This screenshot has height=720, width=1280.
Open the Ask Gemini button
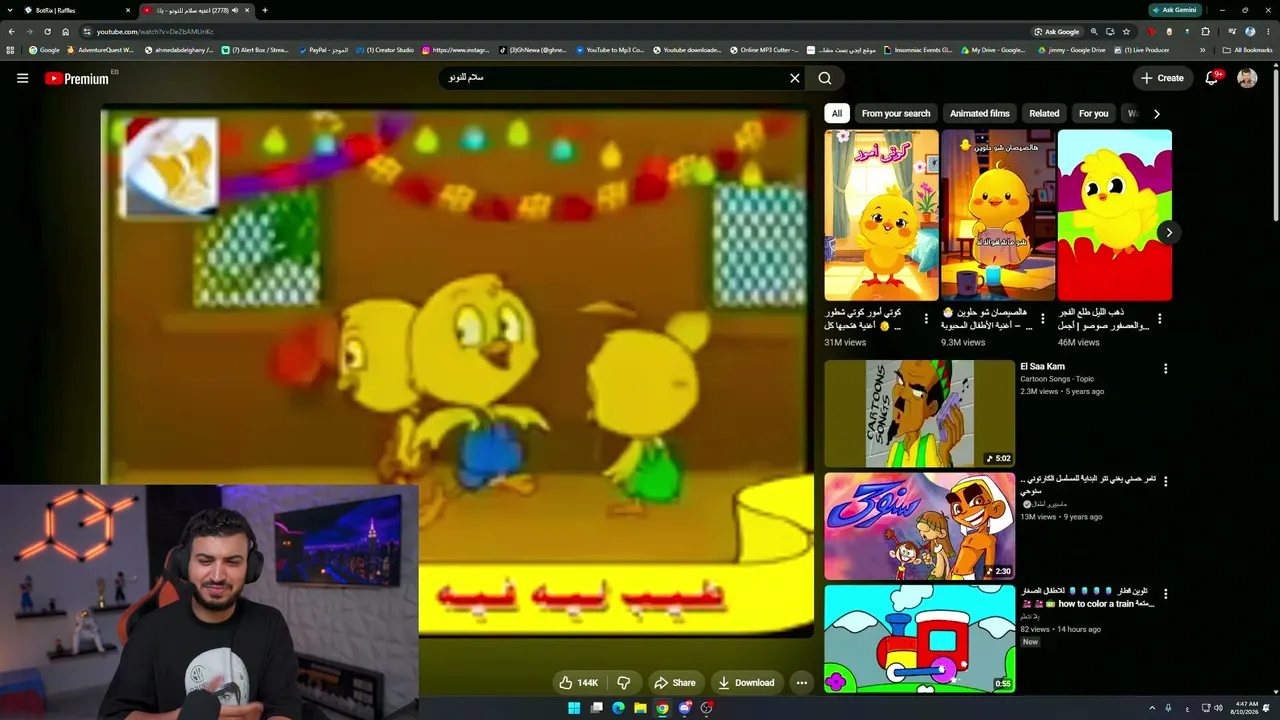pos(1175,10)
